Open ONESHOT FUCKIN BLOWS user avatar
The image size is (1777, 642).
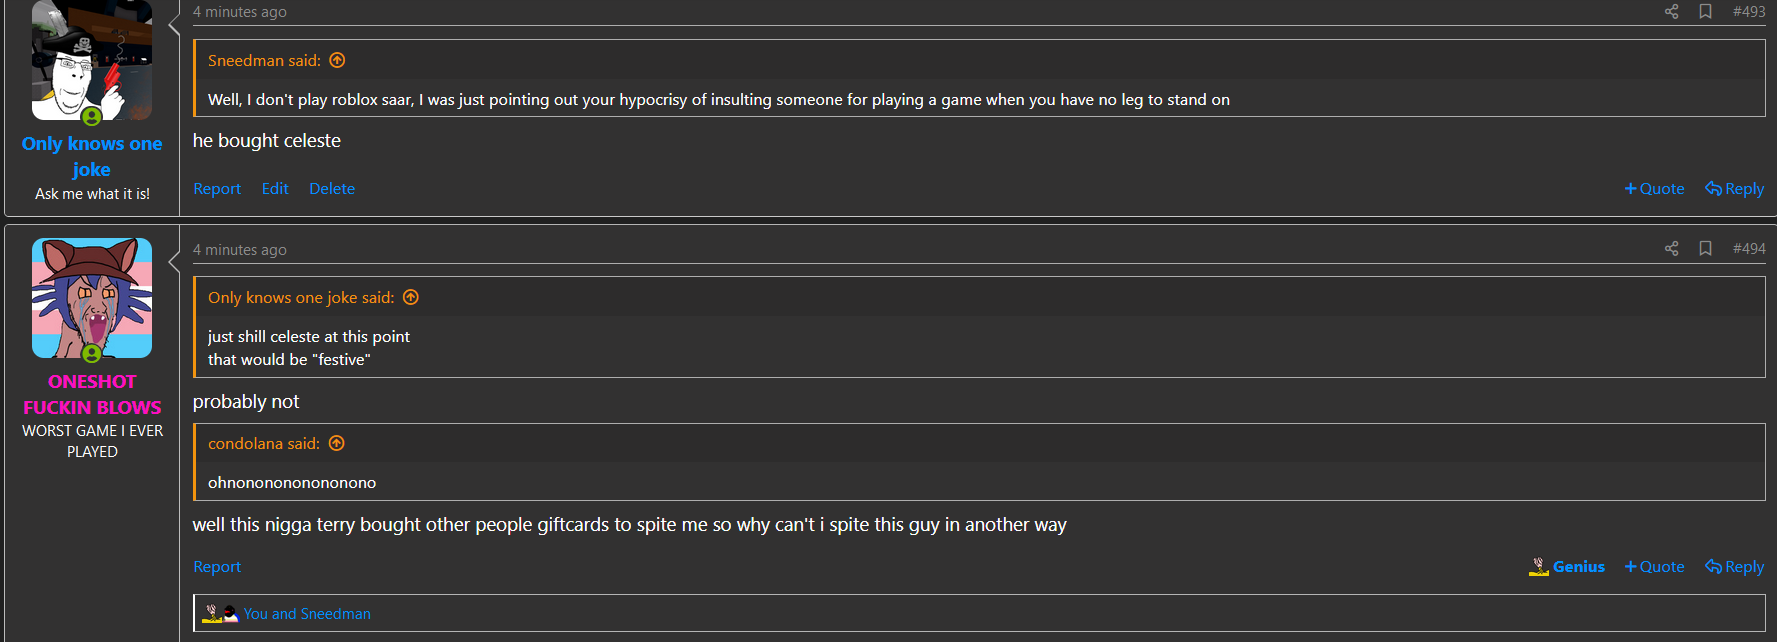pyautogui.click(x=92, y=298)
